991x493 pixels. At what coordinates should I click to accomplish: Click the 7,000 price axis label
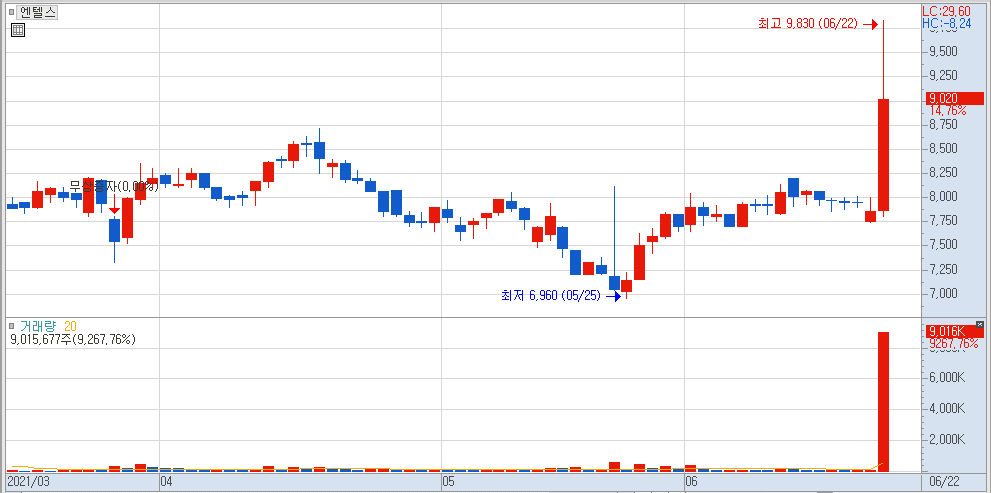click(944, 294)
